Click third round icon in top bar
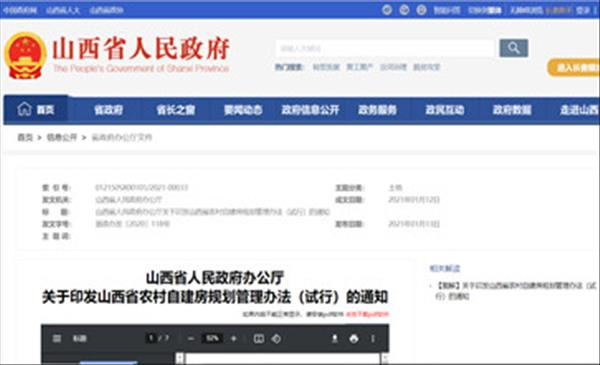 click(421, 10)
